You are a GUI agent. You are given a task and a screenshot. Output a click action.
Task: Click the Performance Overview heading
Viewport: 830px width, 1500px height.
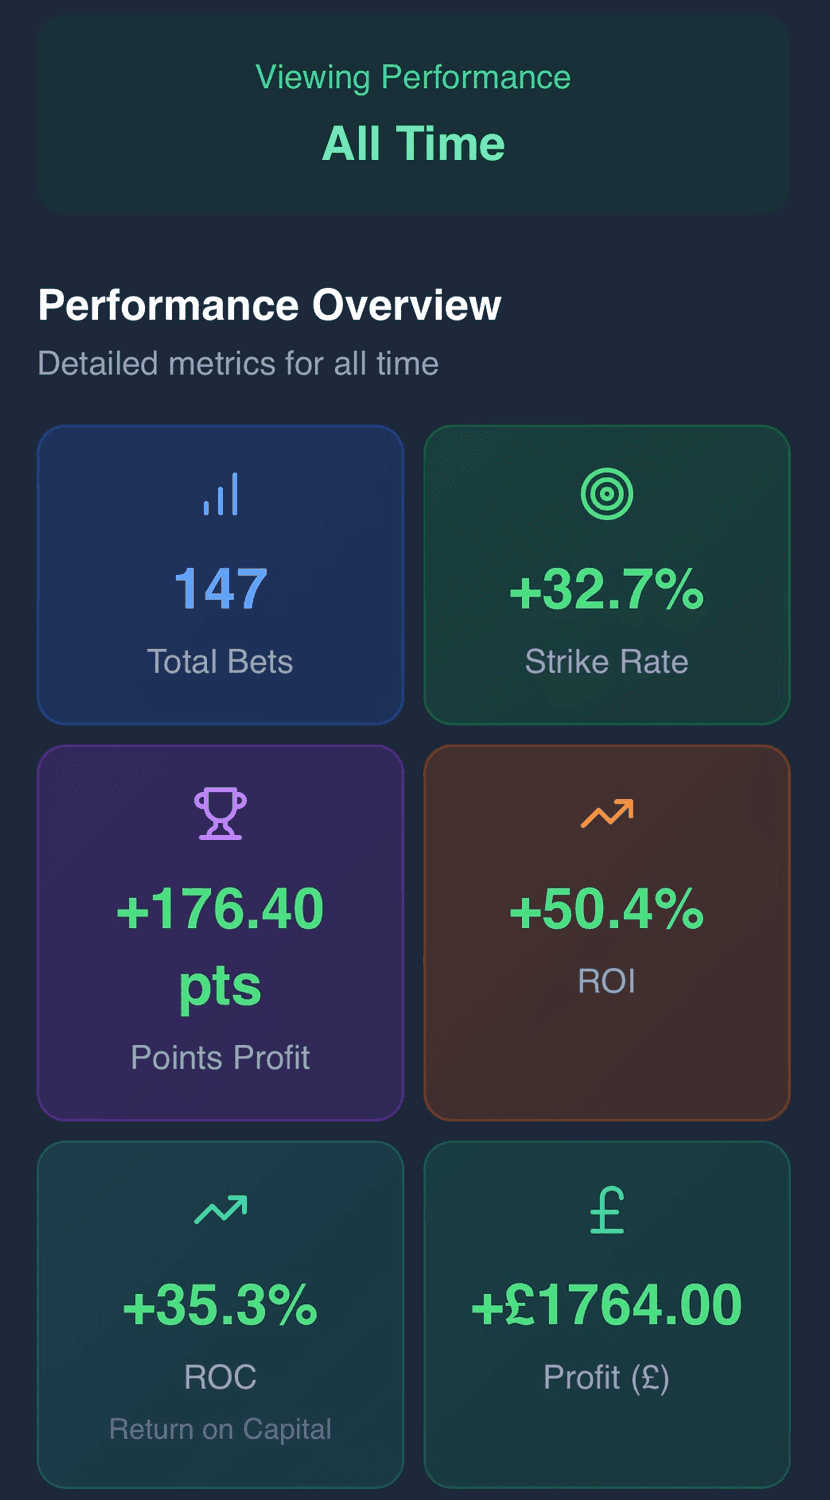pos(269,305)
